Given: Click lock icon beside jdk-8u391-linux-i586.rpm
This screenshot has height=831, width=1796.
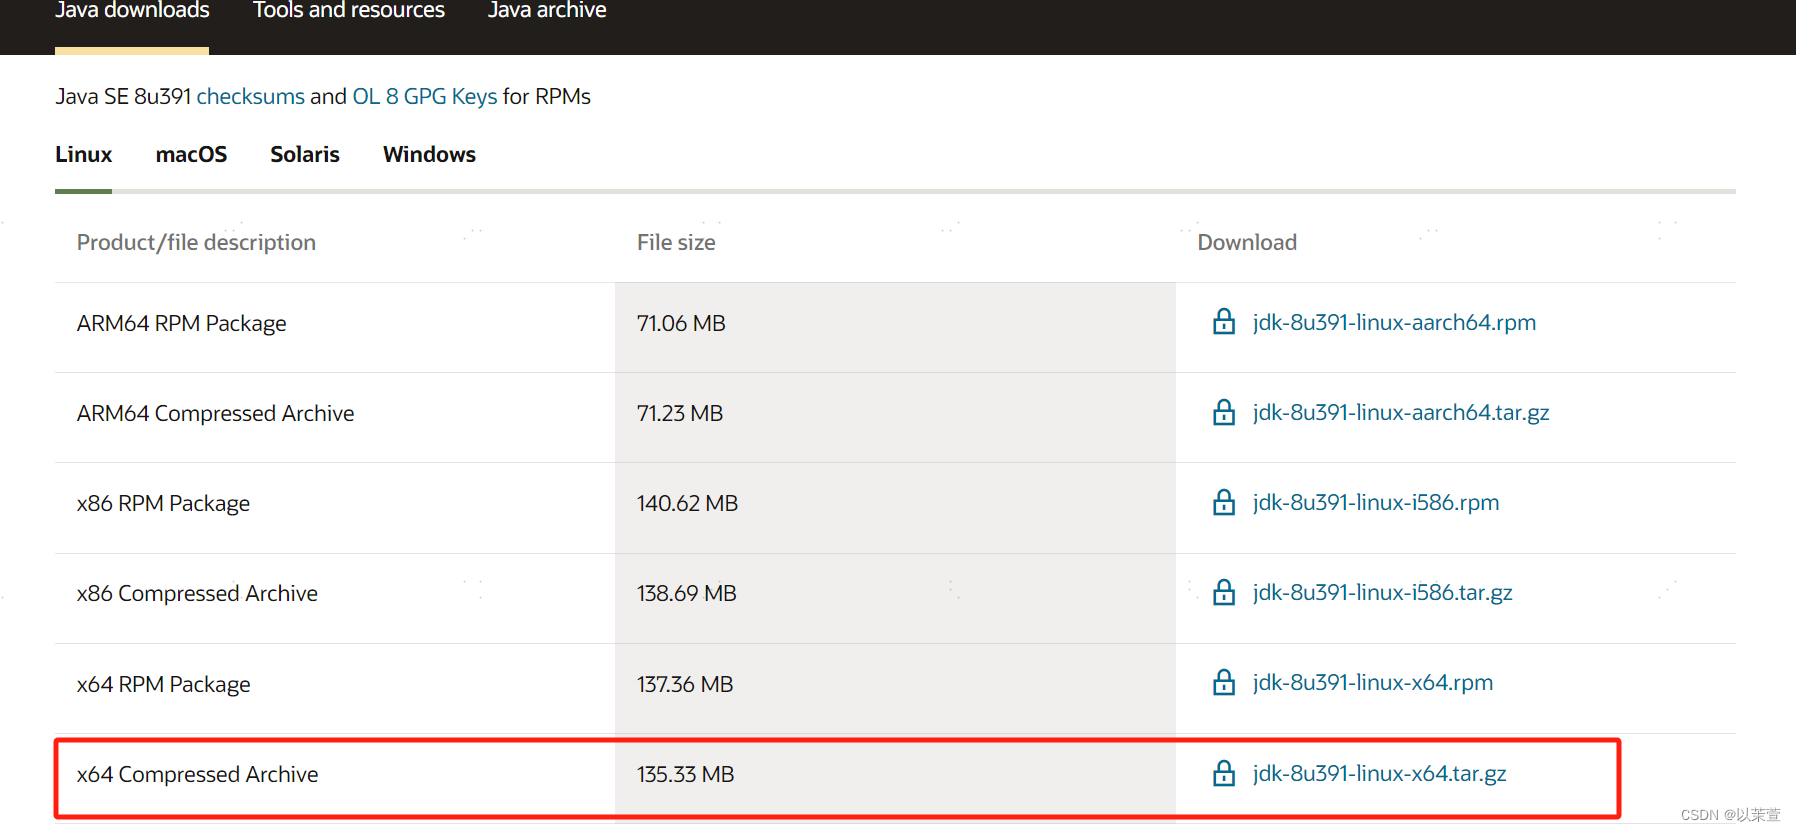Looking at the screenshot, I should pyautogui.click(x=1224, y=502).
